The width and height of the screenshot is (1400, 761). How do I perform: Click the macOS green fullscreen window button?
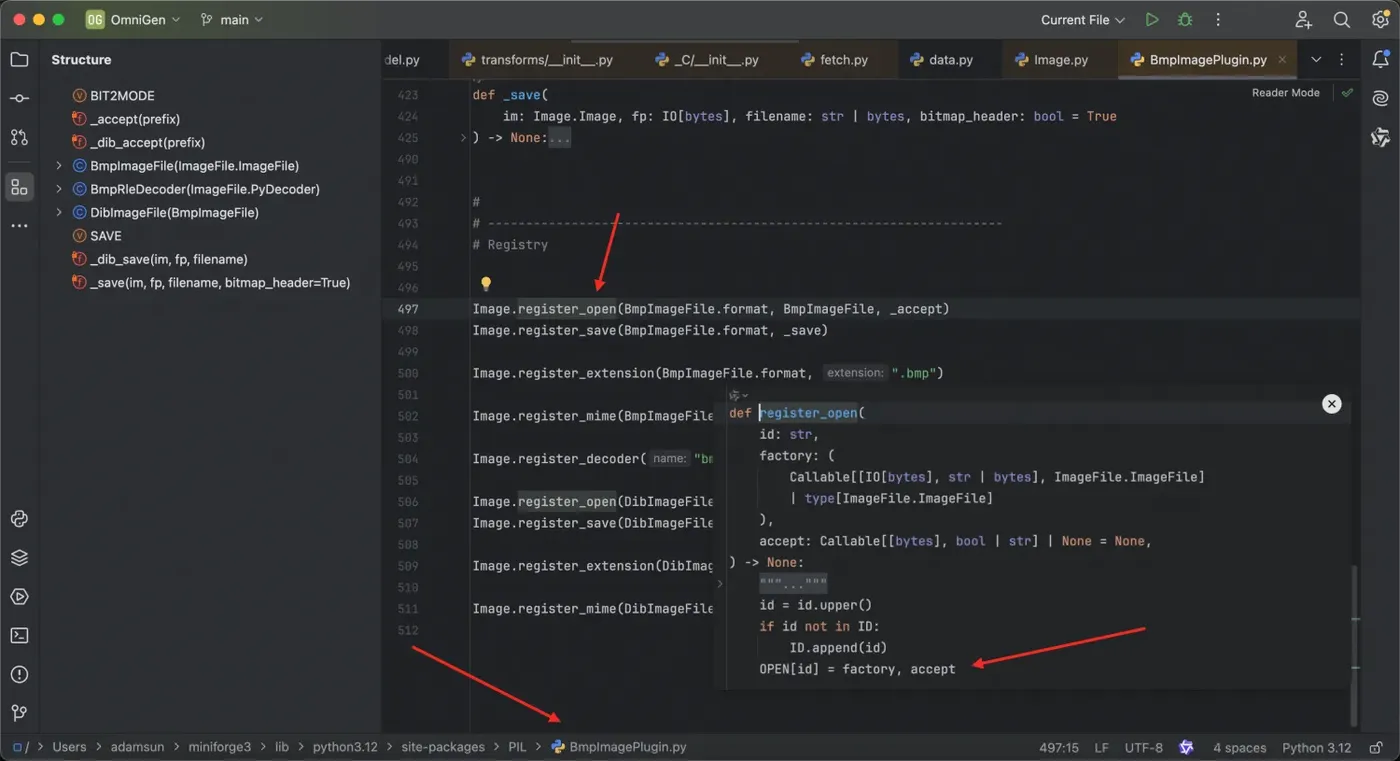58,20
